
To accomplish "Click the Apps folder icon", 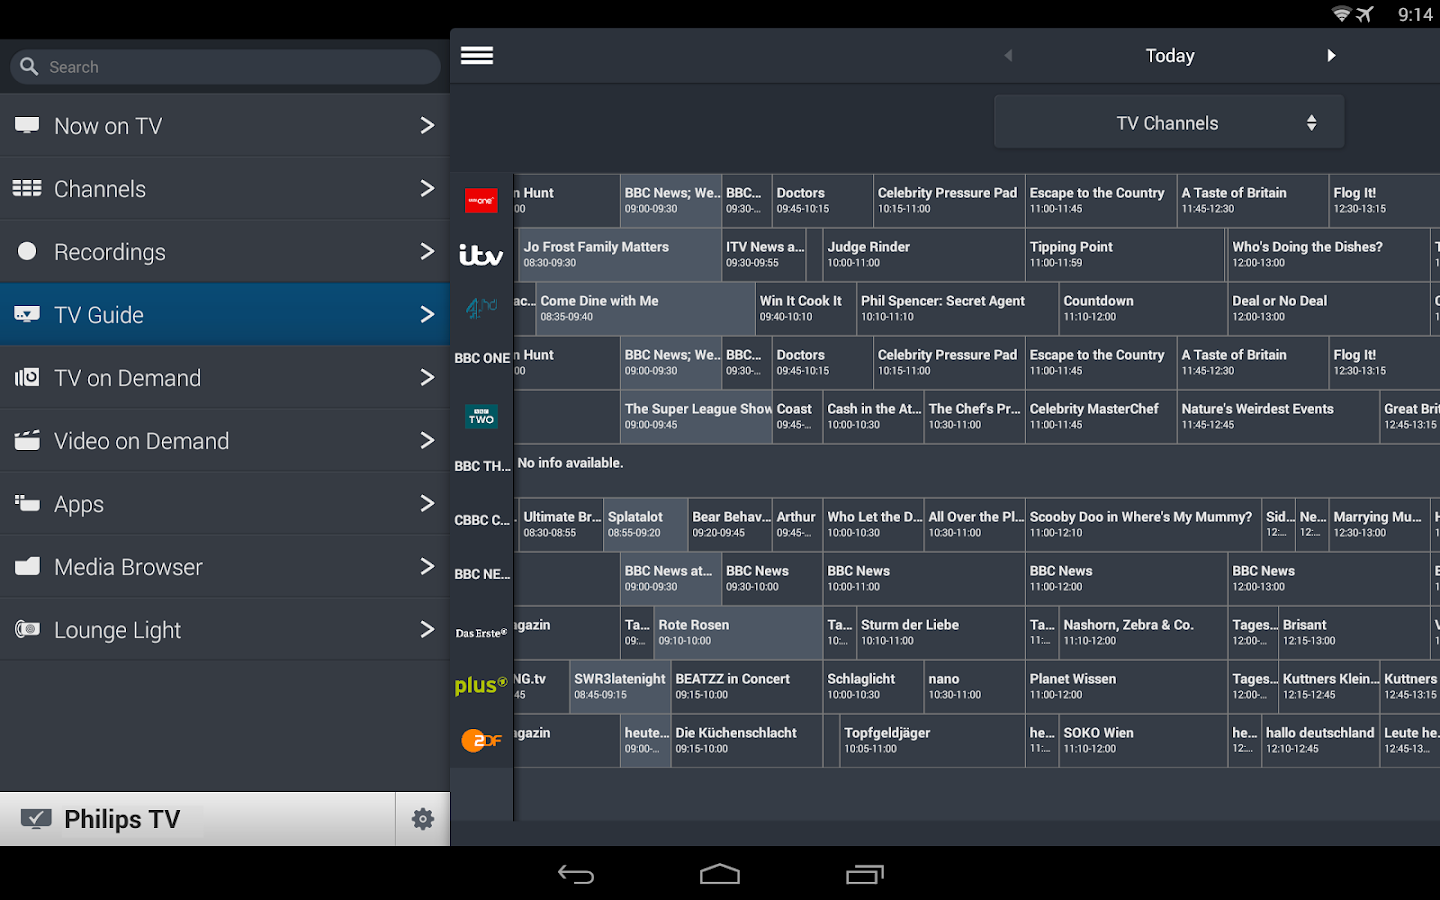I will click(x=27, y=503).
